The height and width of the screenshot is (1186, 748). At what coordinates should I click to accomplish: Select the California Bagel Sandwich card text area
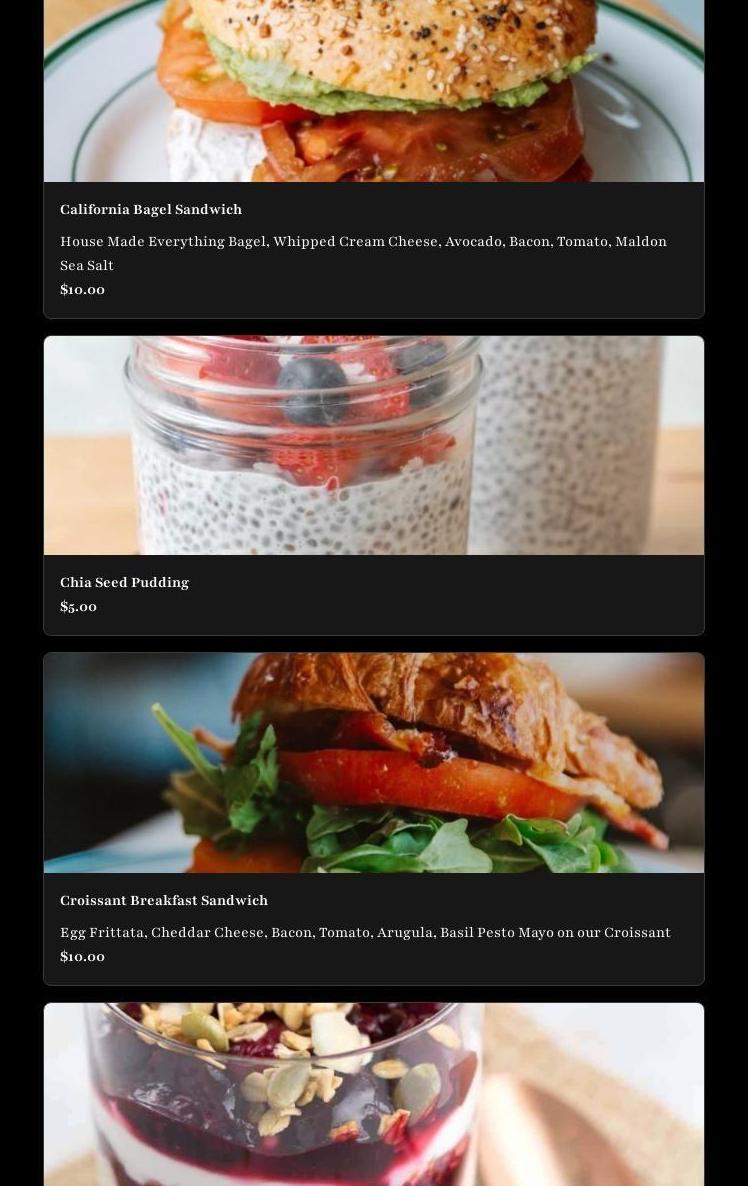[x=374, y=250]
